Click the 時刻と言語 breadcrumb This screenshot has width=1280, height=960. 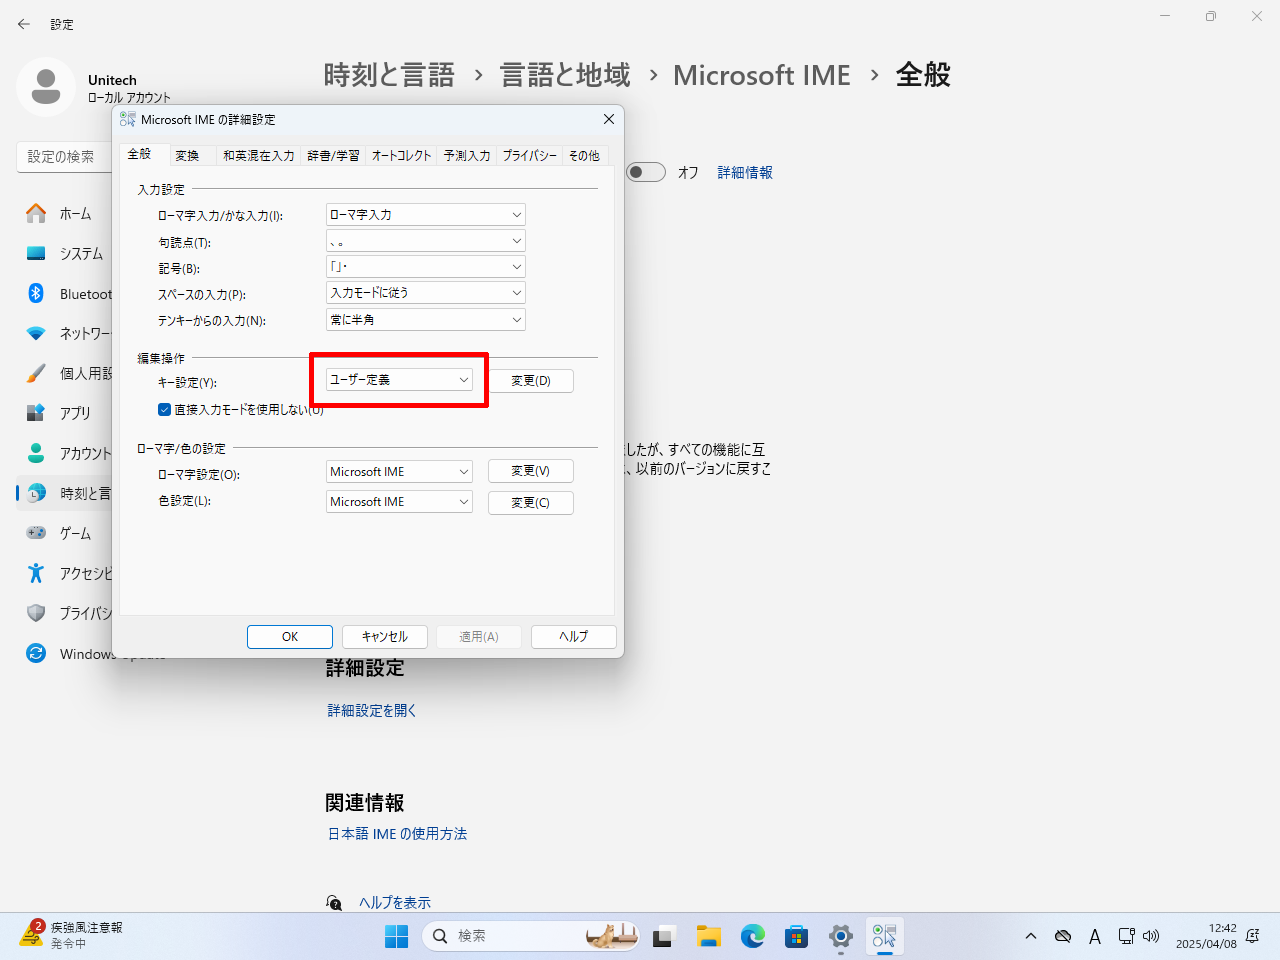[389, 75]
